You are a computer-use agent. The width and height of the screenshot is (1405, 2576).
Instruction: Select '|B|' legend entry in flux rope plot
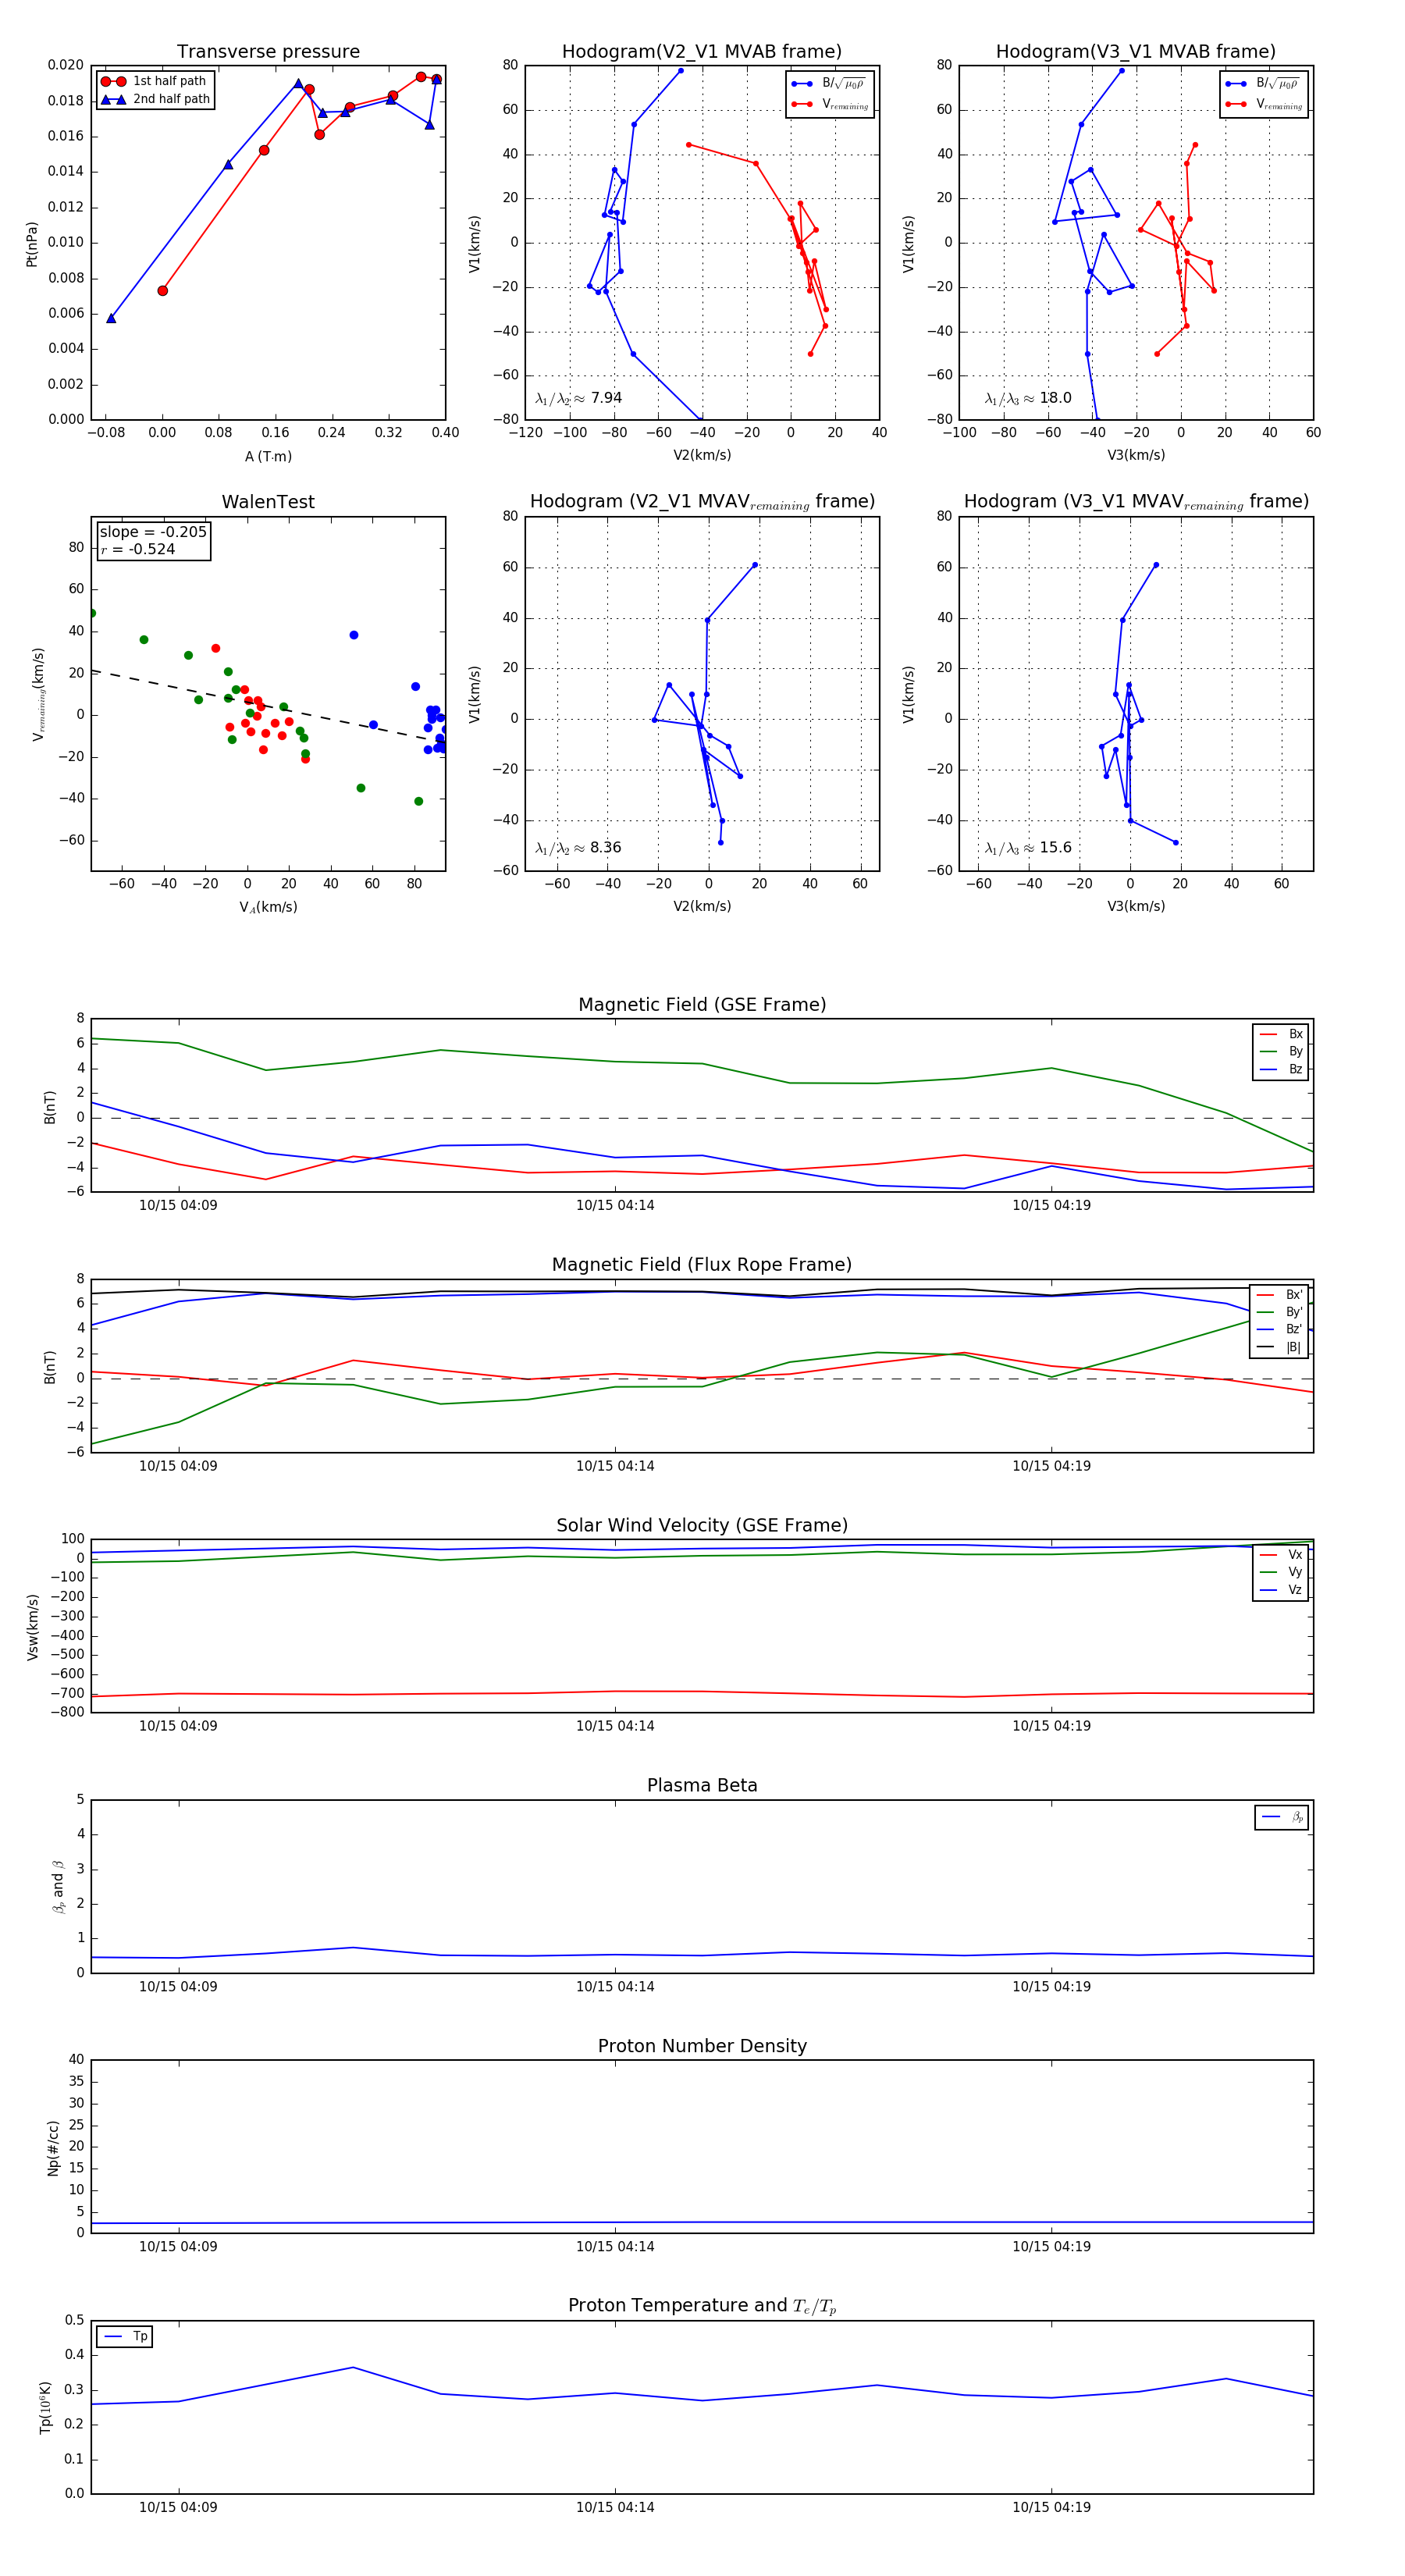click(1280, 1348)
